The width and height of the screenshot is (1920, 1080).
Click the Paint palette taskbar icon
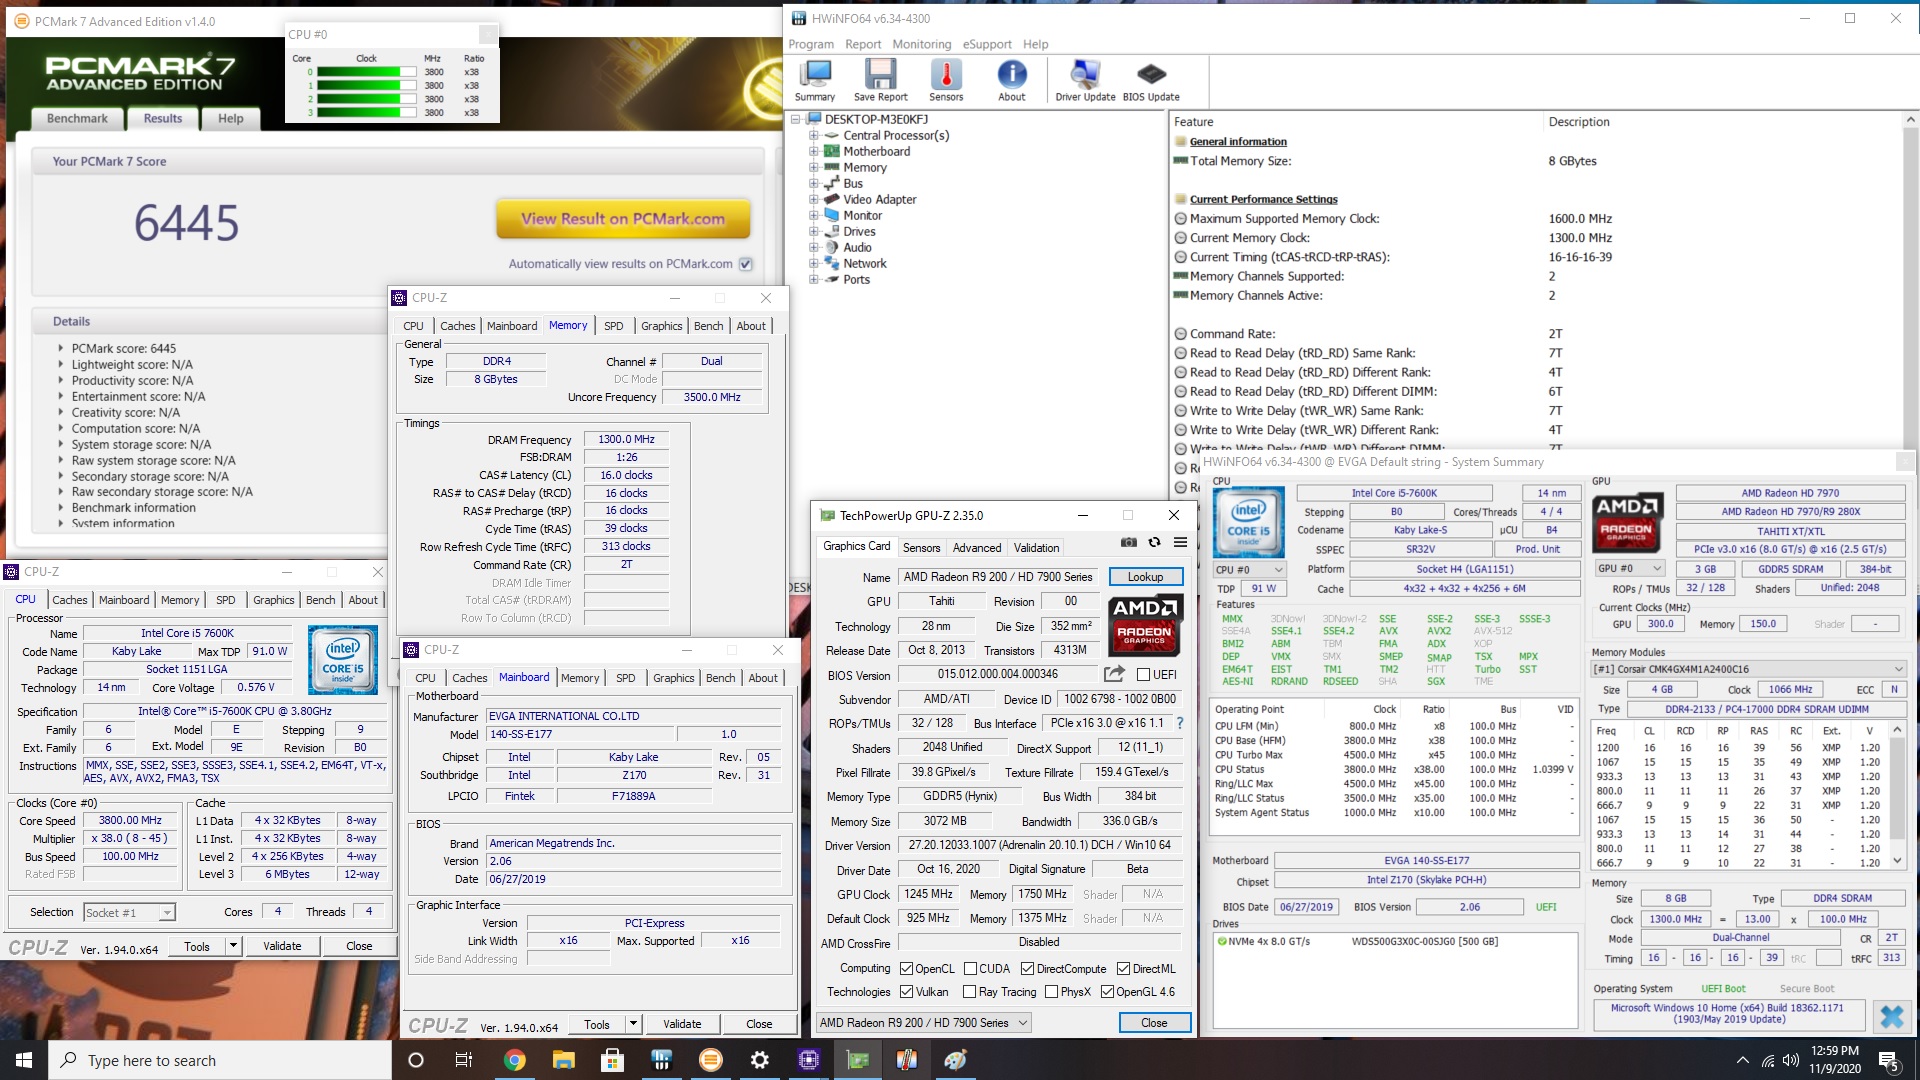coord(955,1060)
